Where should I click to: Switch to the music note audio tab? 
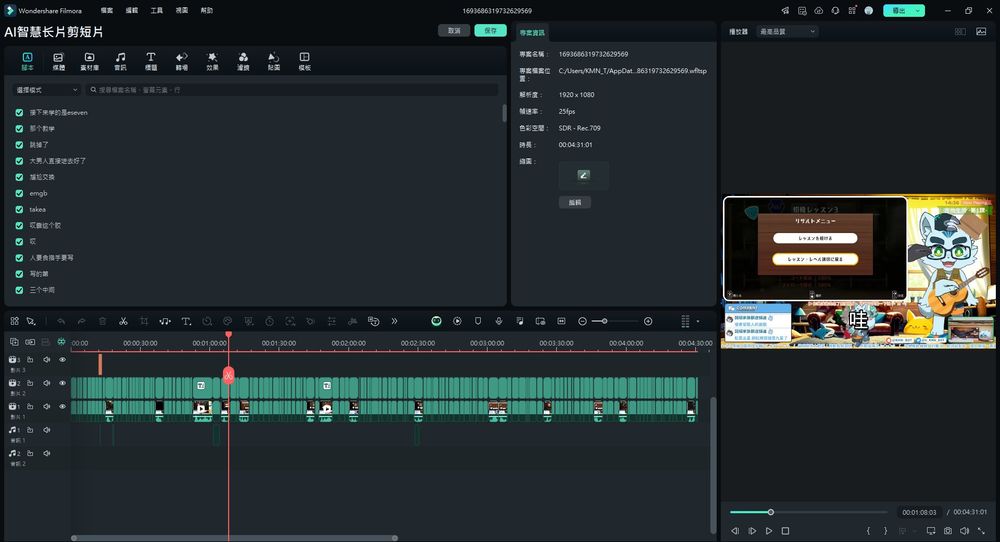(120, 61)
